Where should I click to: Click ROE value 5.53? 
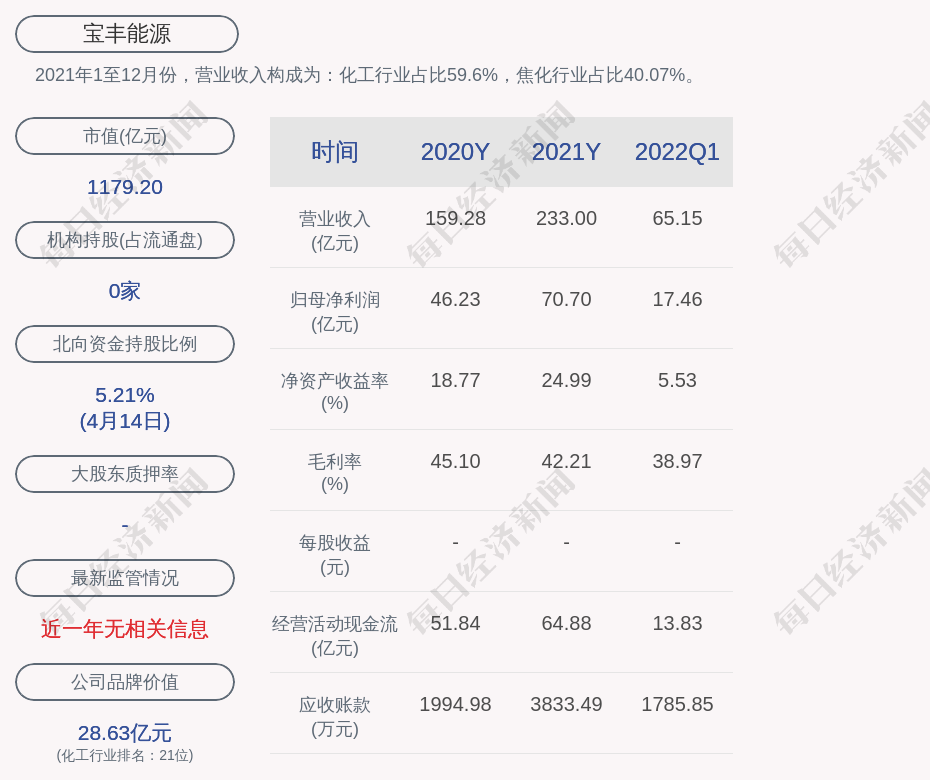677,380
